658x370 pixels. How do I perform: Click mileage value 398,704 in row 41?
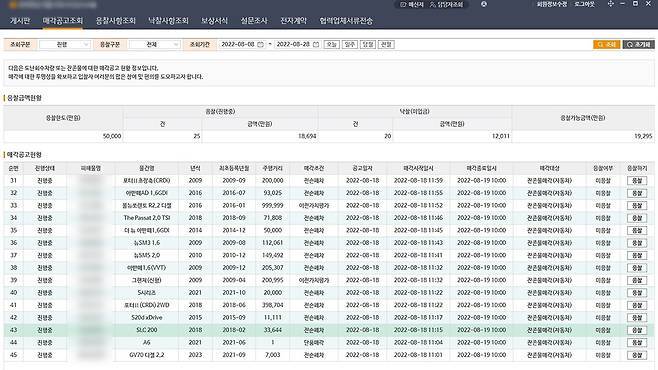click(272, 305)
